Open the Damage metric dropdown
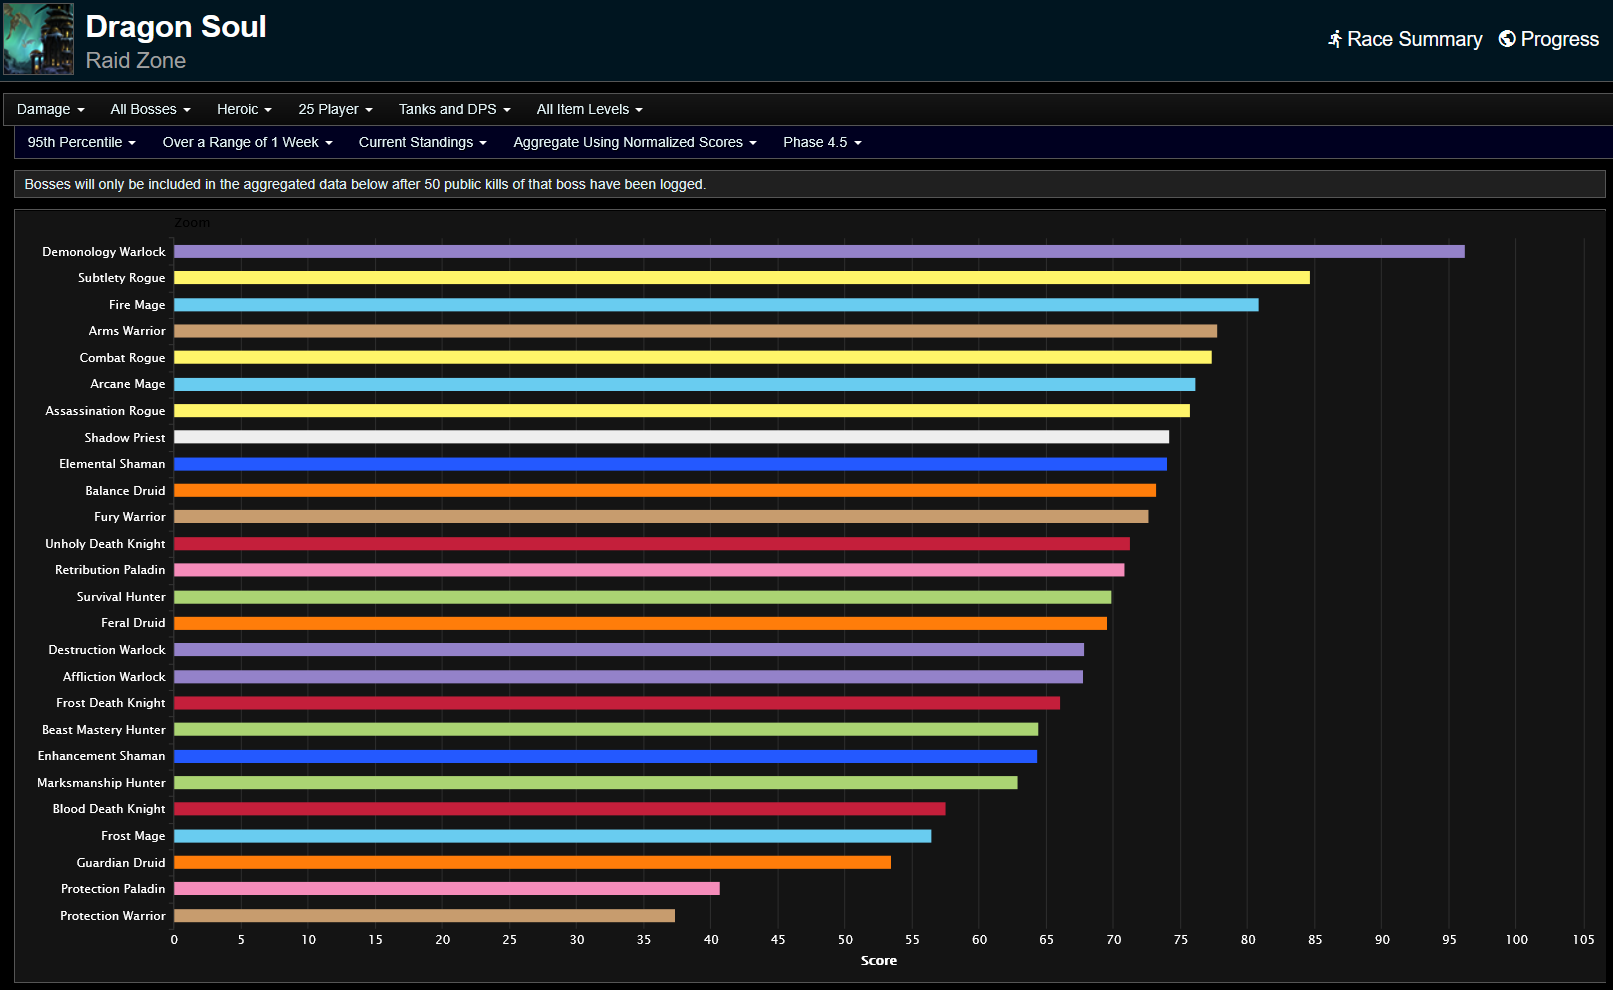 point(50,109)
